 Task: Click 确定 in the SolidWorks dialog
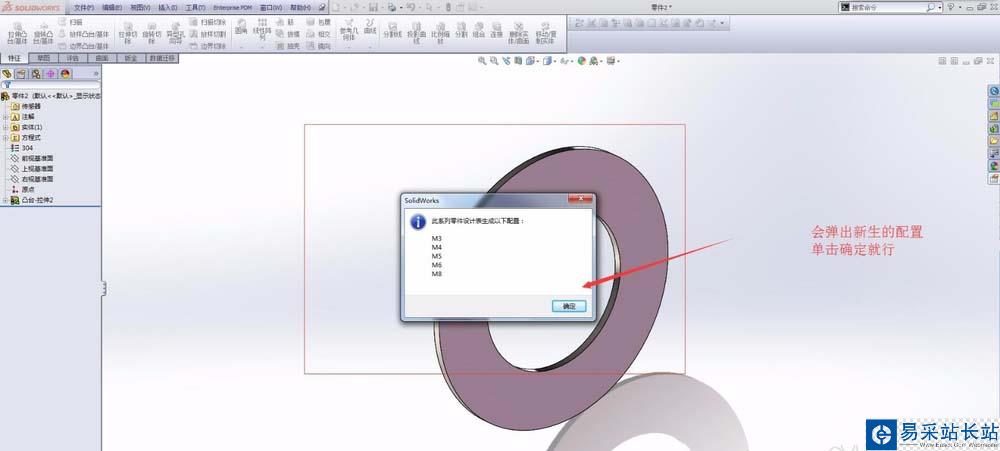[568, 306]
